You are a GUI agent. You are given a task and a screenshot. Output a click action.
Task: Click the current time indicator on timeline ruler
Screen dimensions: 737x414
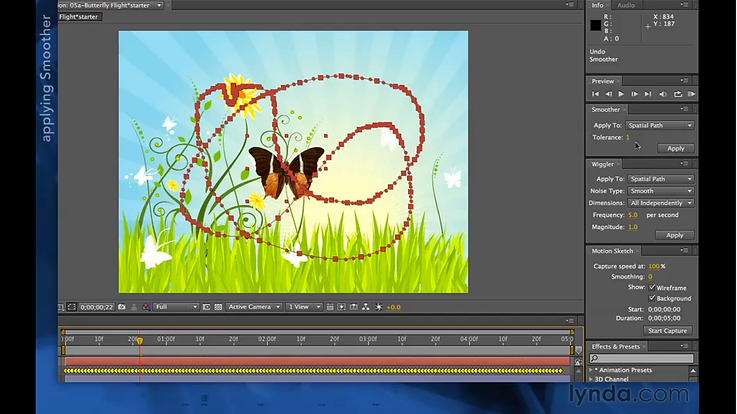pyautogui.click(x=140, y=340)
